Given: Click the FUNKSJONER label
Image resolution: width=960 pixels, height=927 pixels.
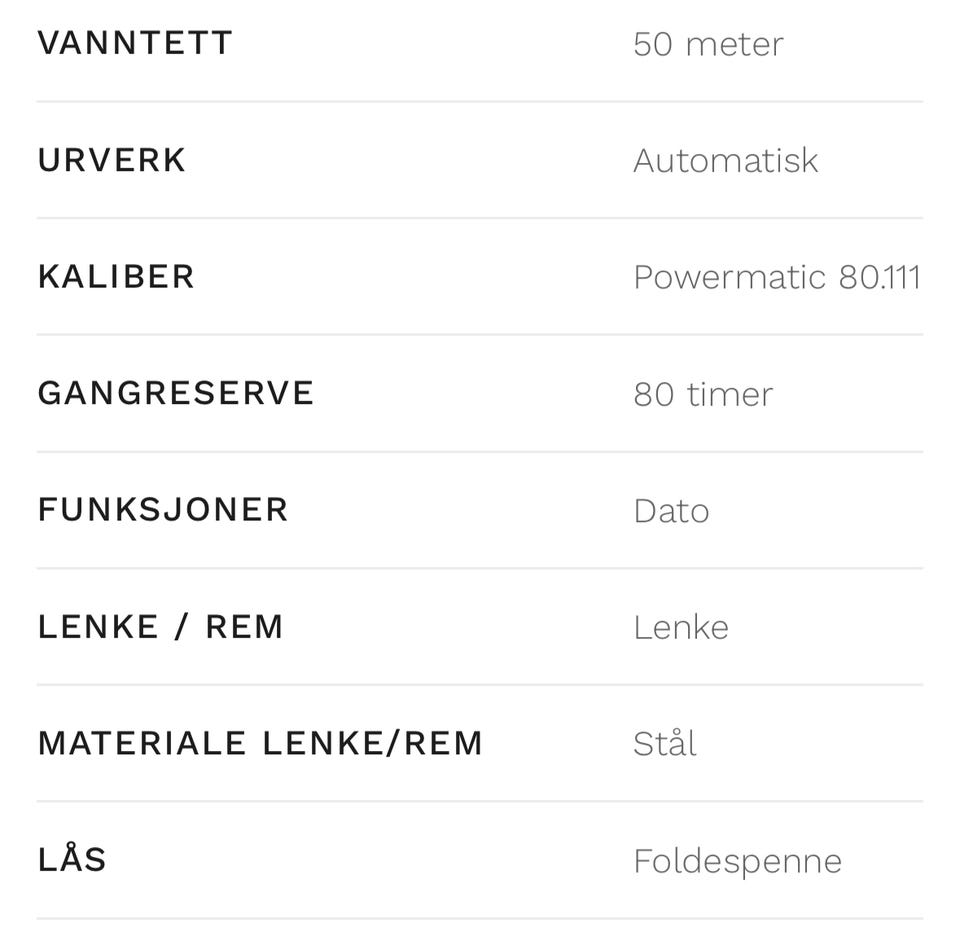Looking at the screenshot, I should (x=163, y=510).
